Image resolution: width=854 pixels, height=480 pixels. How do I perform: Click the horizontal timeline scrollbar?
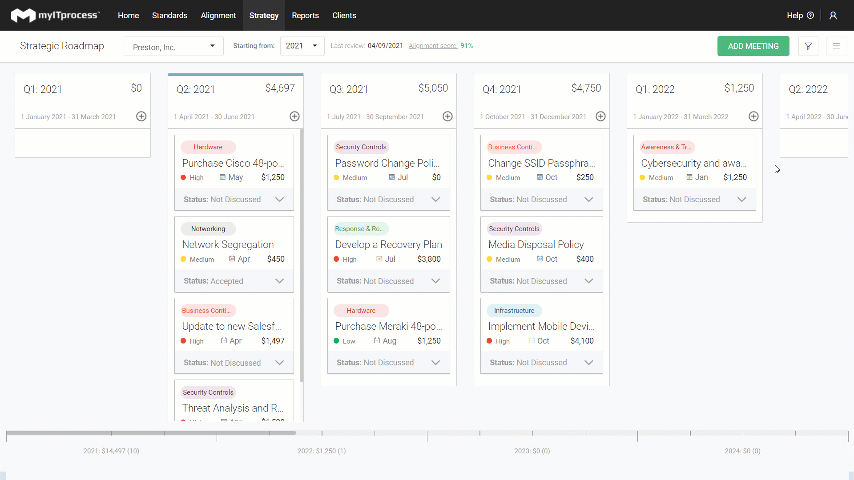click(x=151, y=433)
